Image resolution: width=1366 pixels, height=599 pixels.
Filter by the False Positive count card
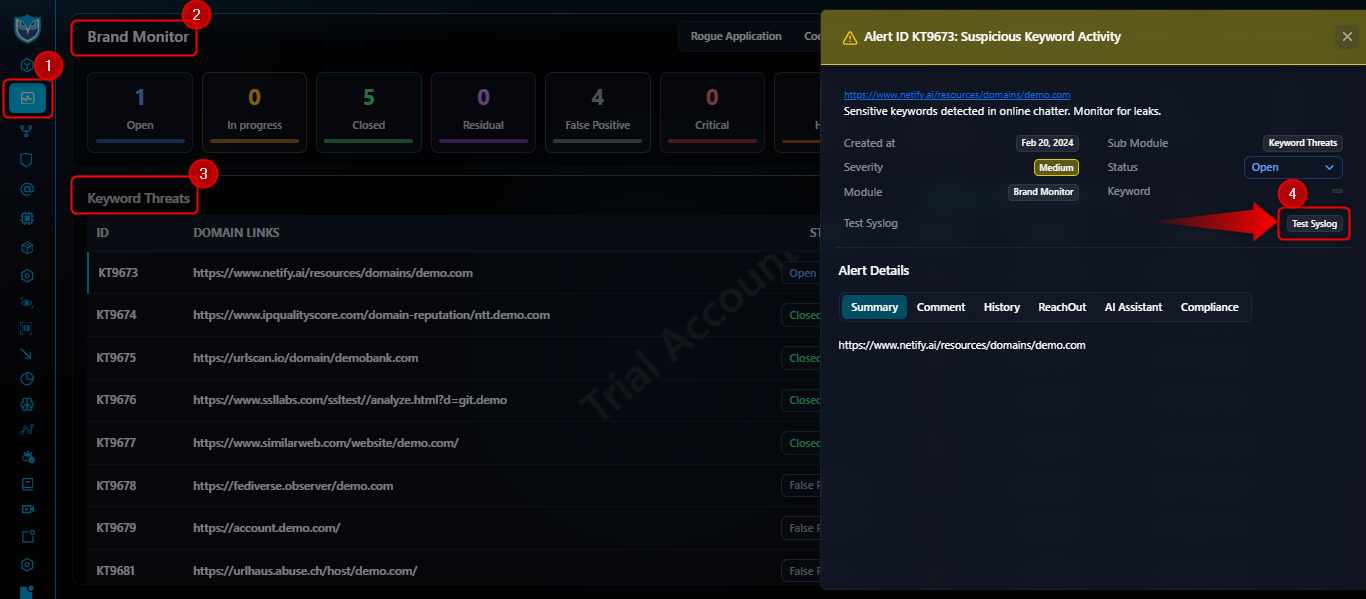pos(597,112)
